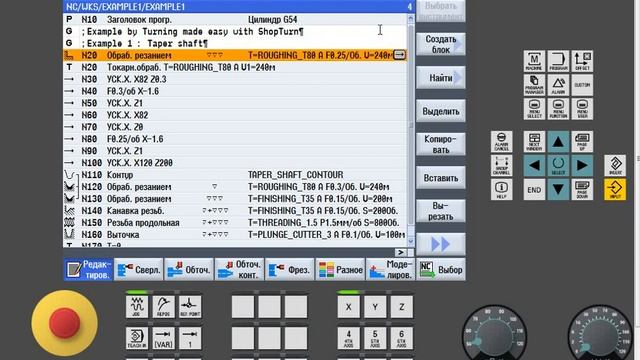Hit the red emergency stop button

(64, 322)
